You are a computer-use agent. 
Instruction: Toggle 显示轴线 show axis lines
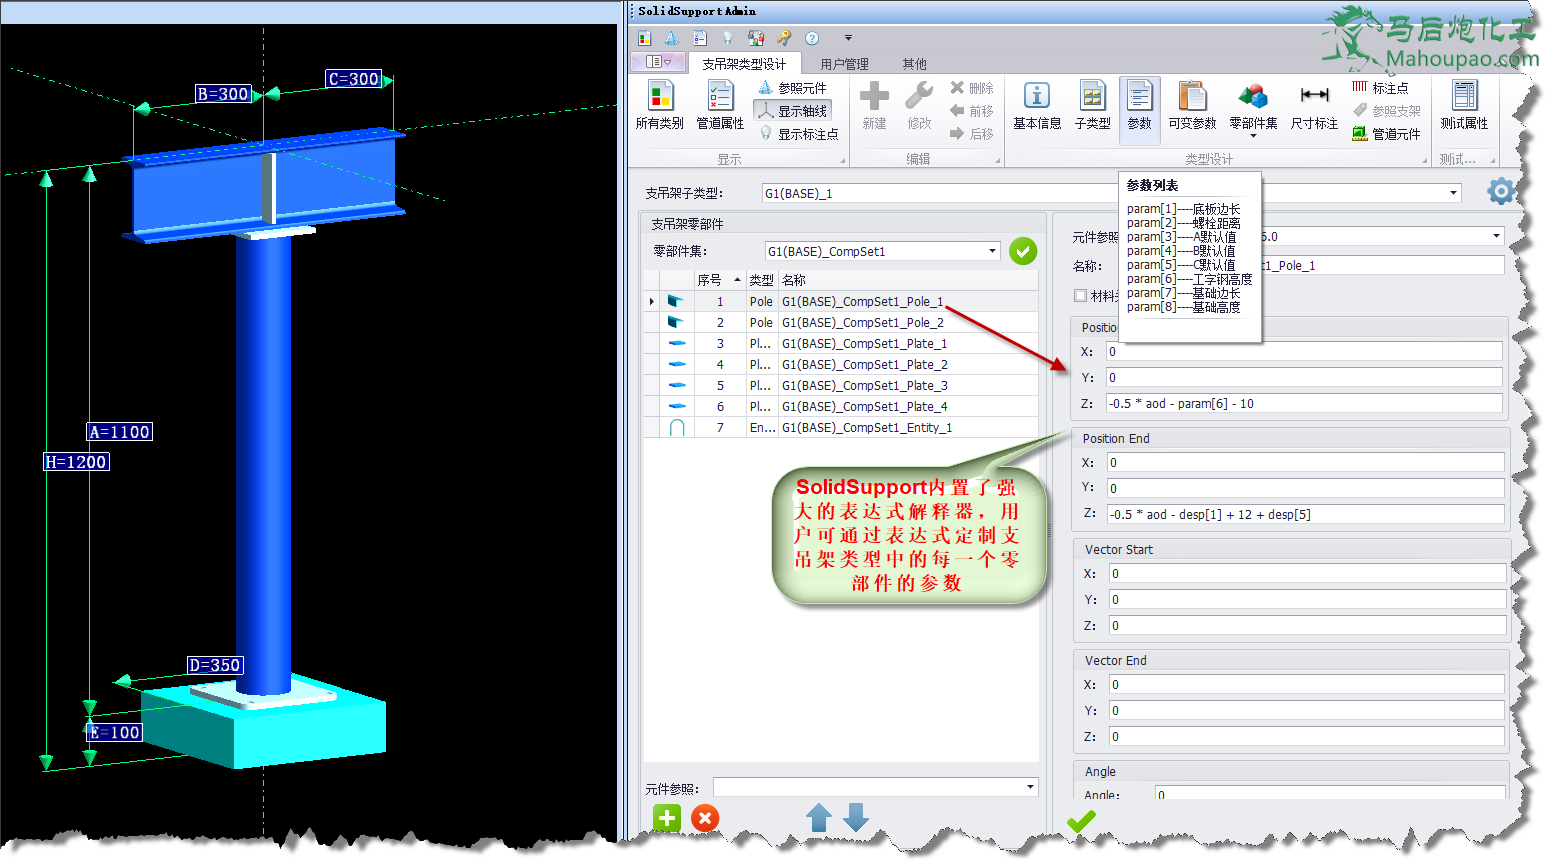(792, 111)
